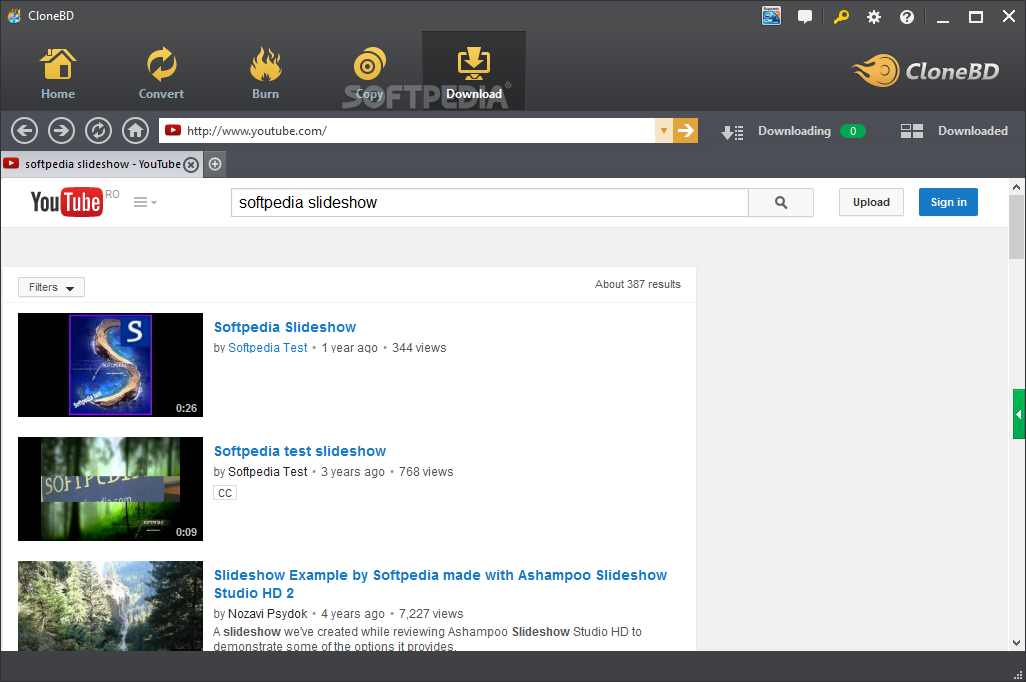This screenshot has width=1026, height=682.
Task: Open the Settings gear icon
Action: (x=874, y=17)
